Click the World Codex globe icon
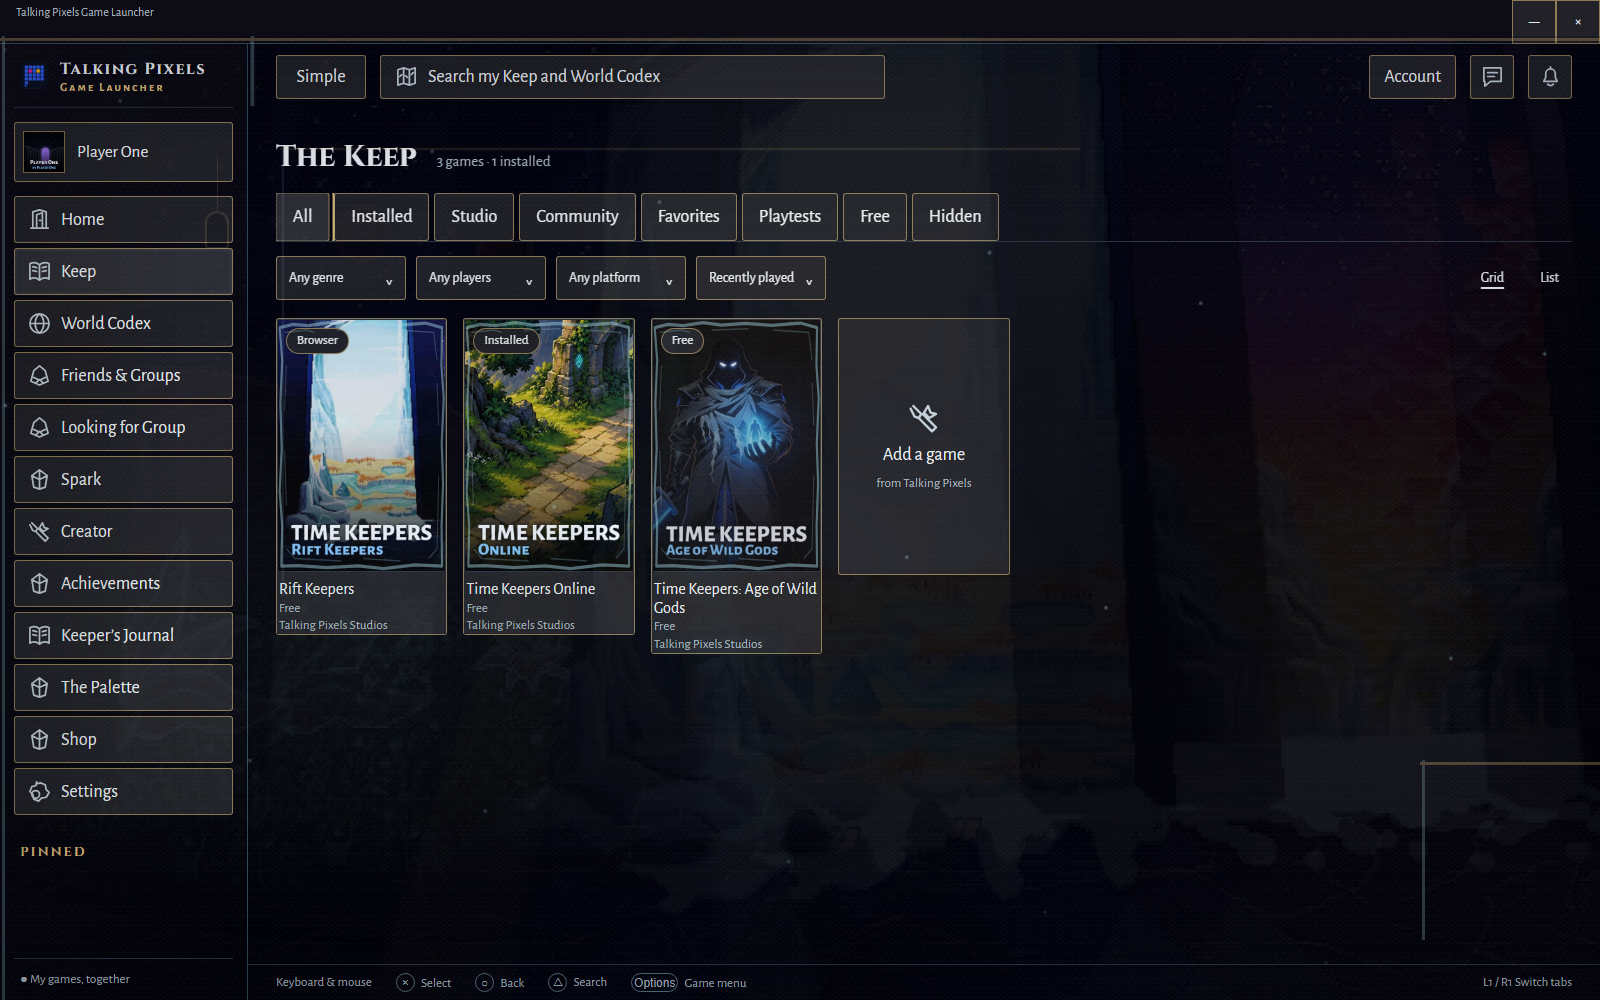 point(40,323)
